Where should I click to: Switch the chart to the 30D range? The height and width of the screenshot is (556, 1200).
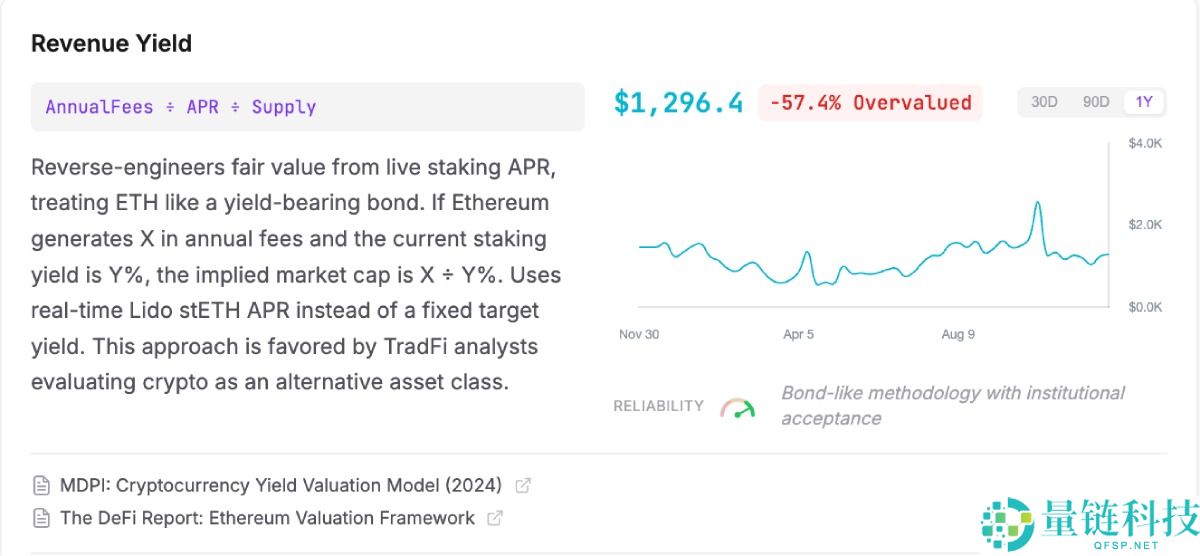[x=1044, y=102]
